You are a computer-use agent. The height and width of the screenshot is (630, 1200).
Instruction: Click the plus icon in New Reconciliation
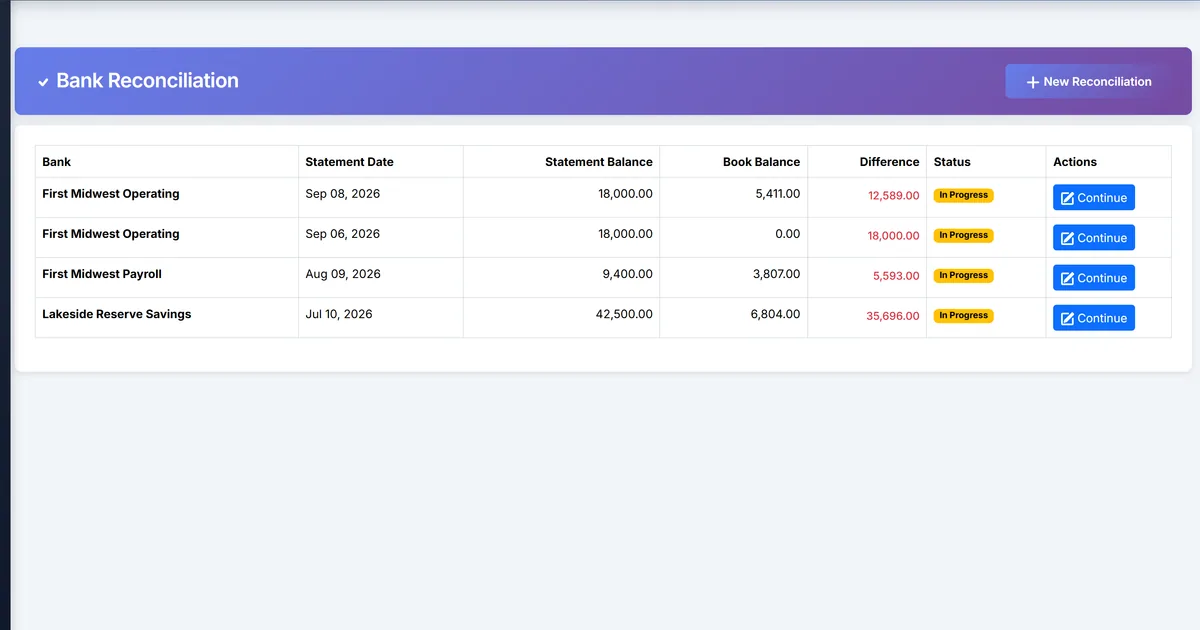(1033, 82)
